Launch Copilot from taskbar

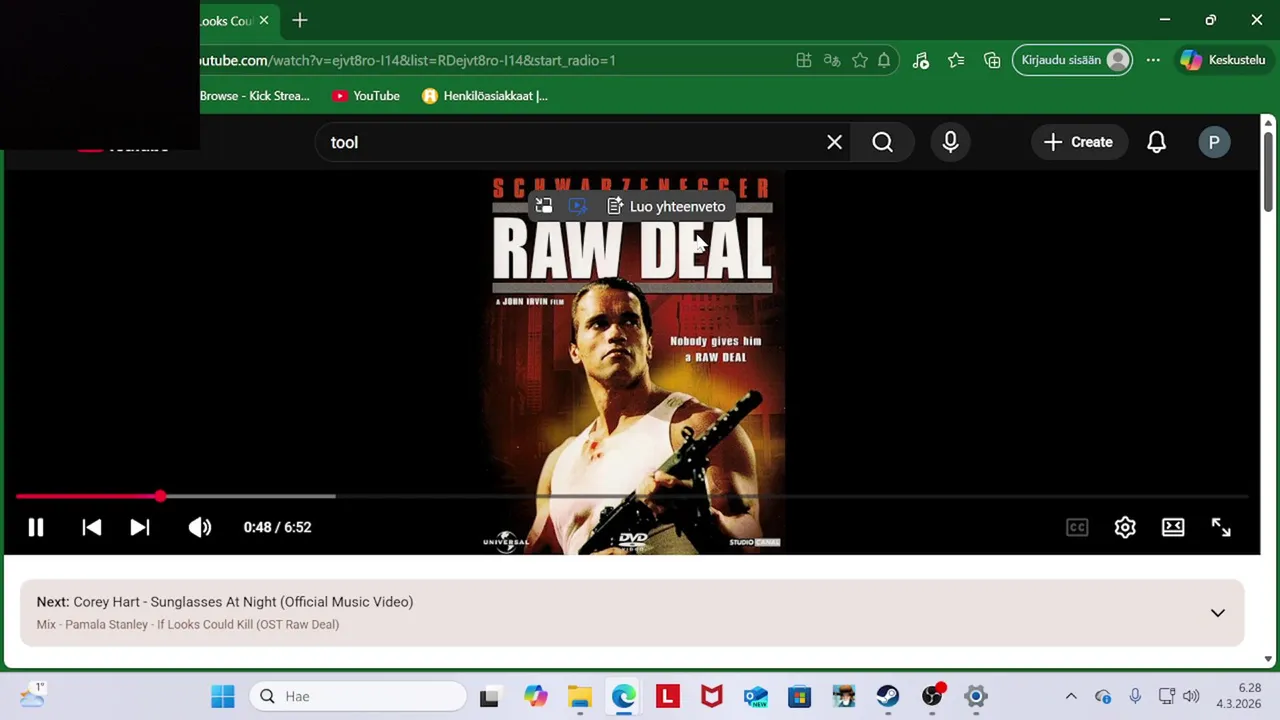coord(536,696)
